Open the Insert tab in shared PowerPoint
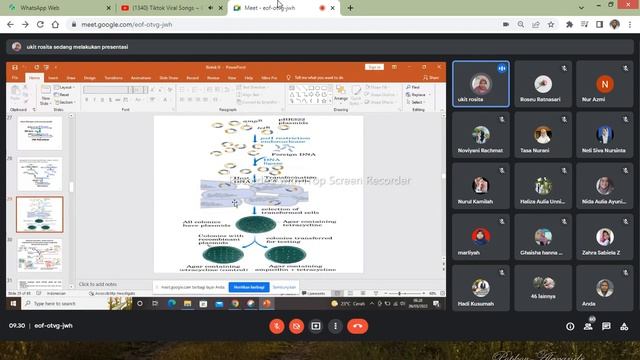This screenshot has width=640, height=360. 53,78
